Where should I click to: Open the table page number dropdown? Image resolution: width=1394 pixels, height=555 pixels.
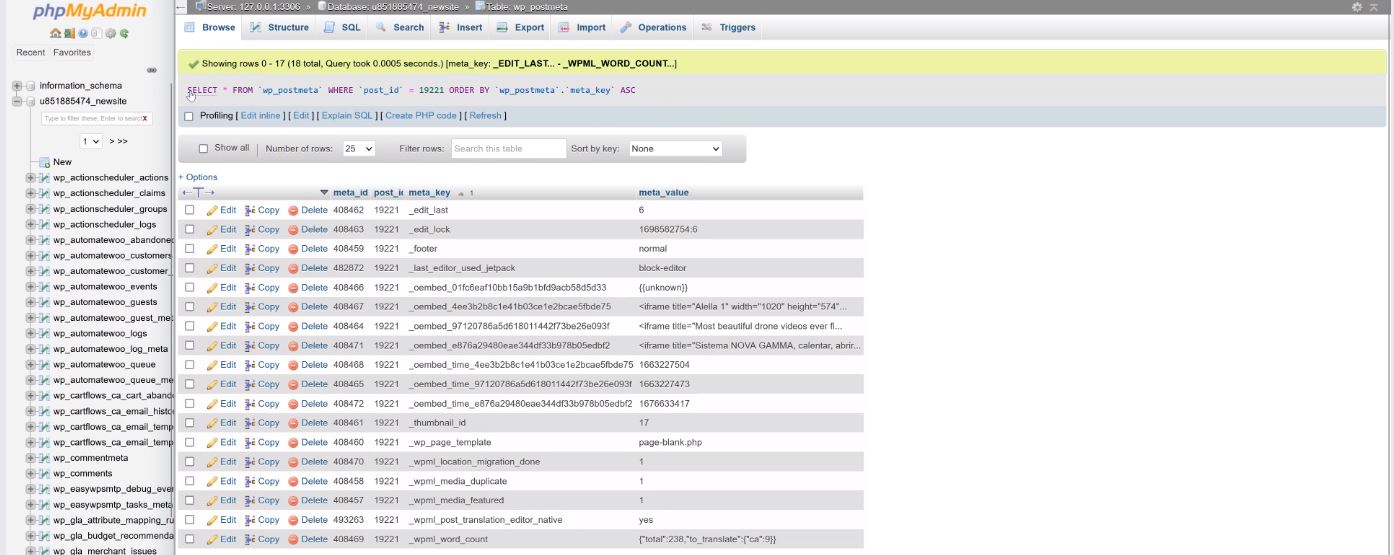(92, 141)
